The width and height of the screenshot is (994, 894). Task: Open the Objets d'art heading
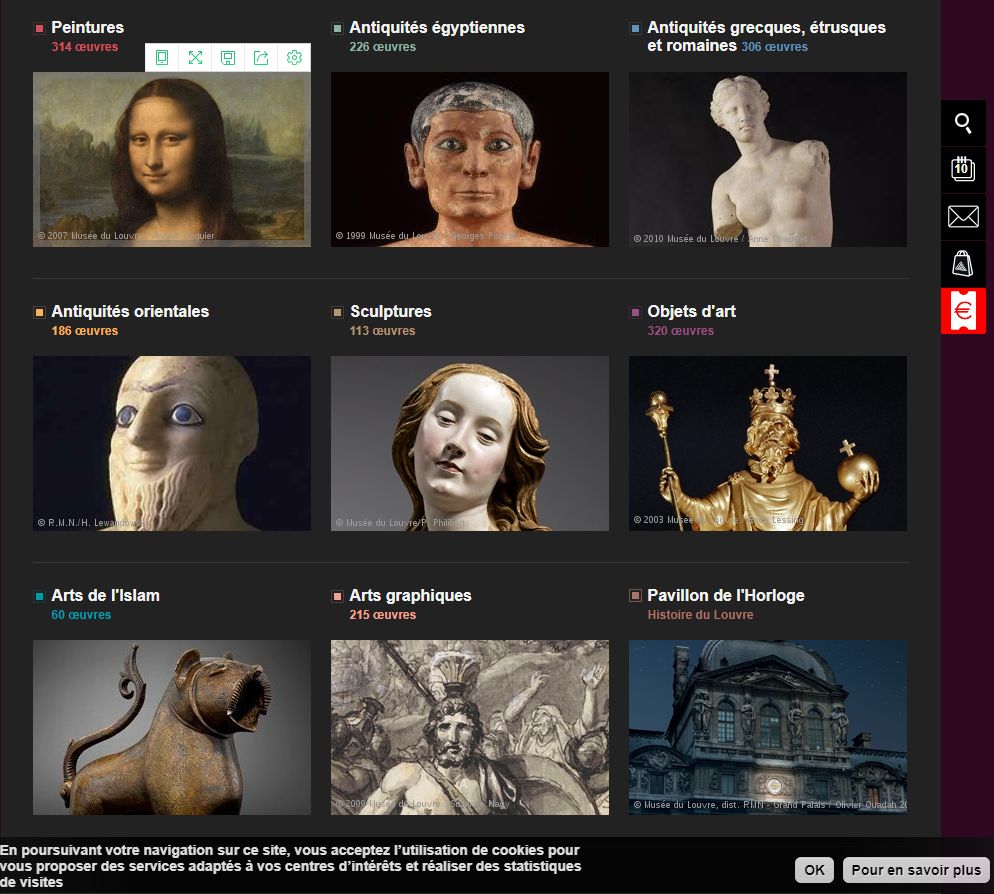[692, 311]
